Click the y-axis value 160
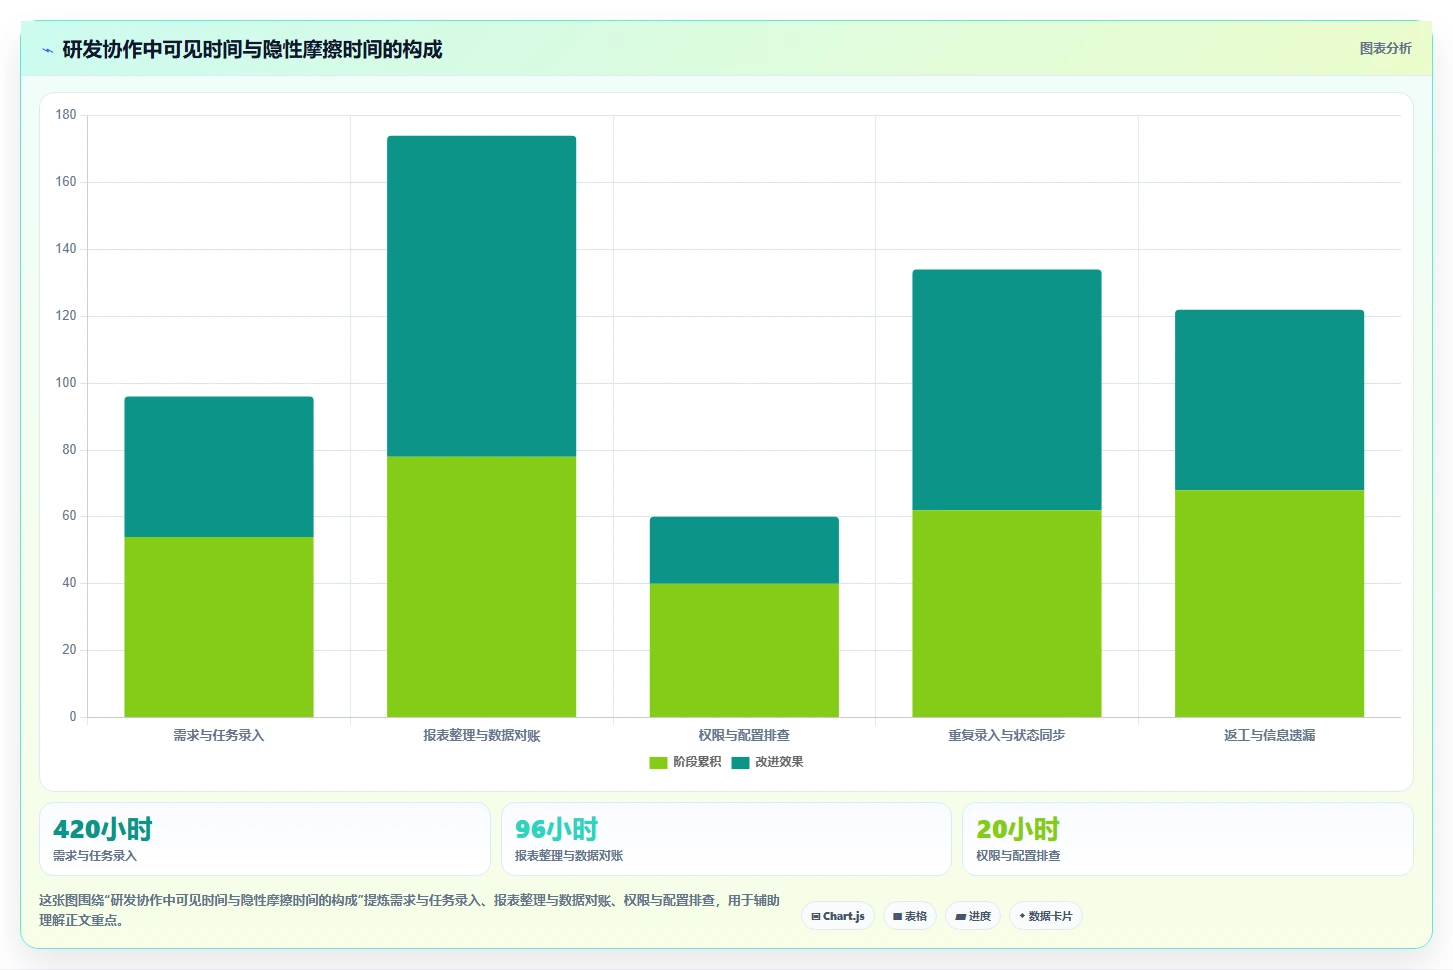The width and height of the screenshot is (1453, 970). 66,182
